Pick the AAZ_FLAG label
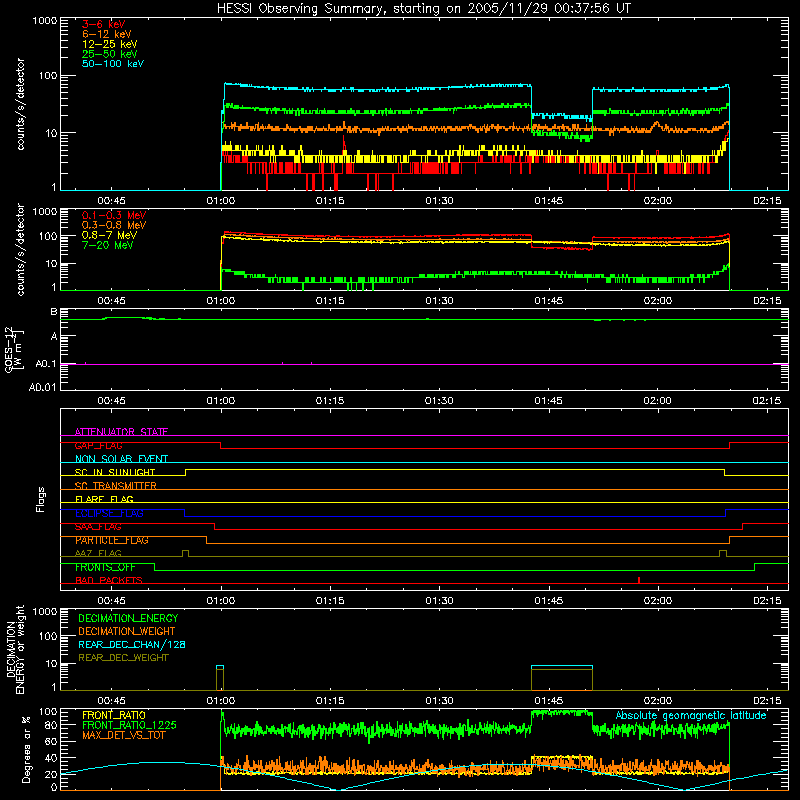Image resolution: width=800 pixels, height=800 pixels. coord(98,554)
